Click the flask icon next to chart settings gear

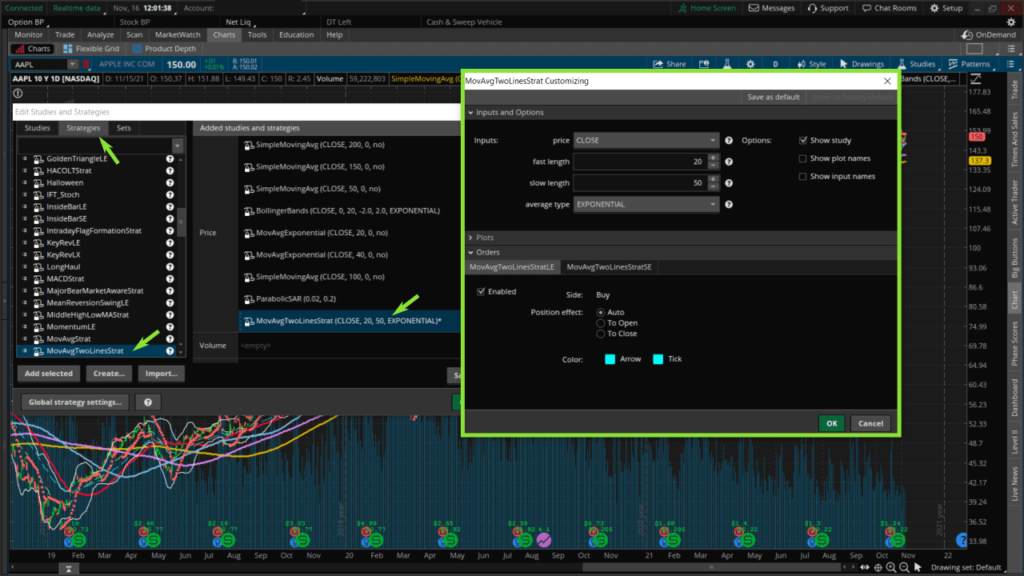(727, 64)
